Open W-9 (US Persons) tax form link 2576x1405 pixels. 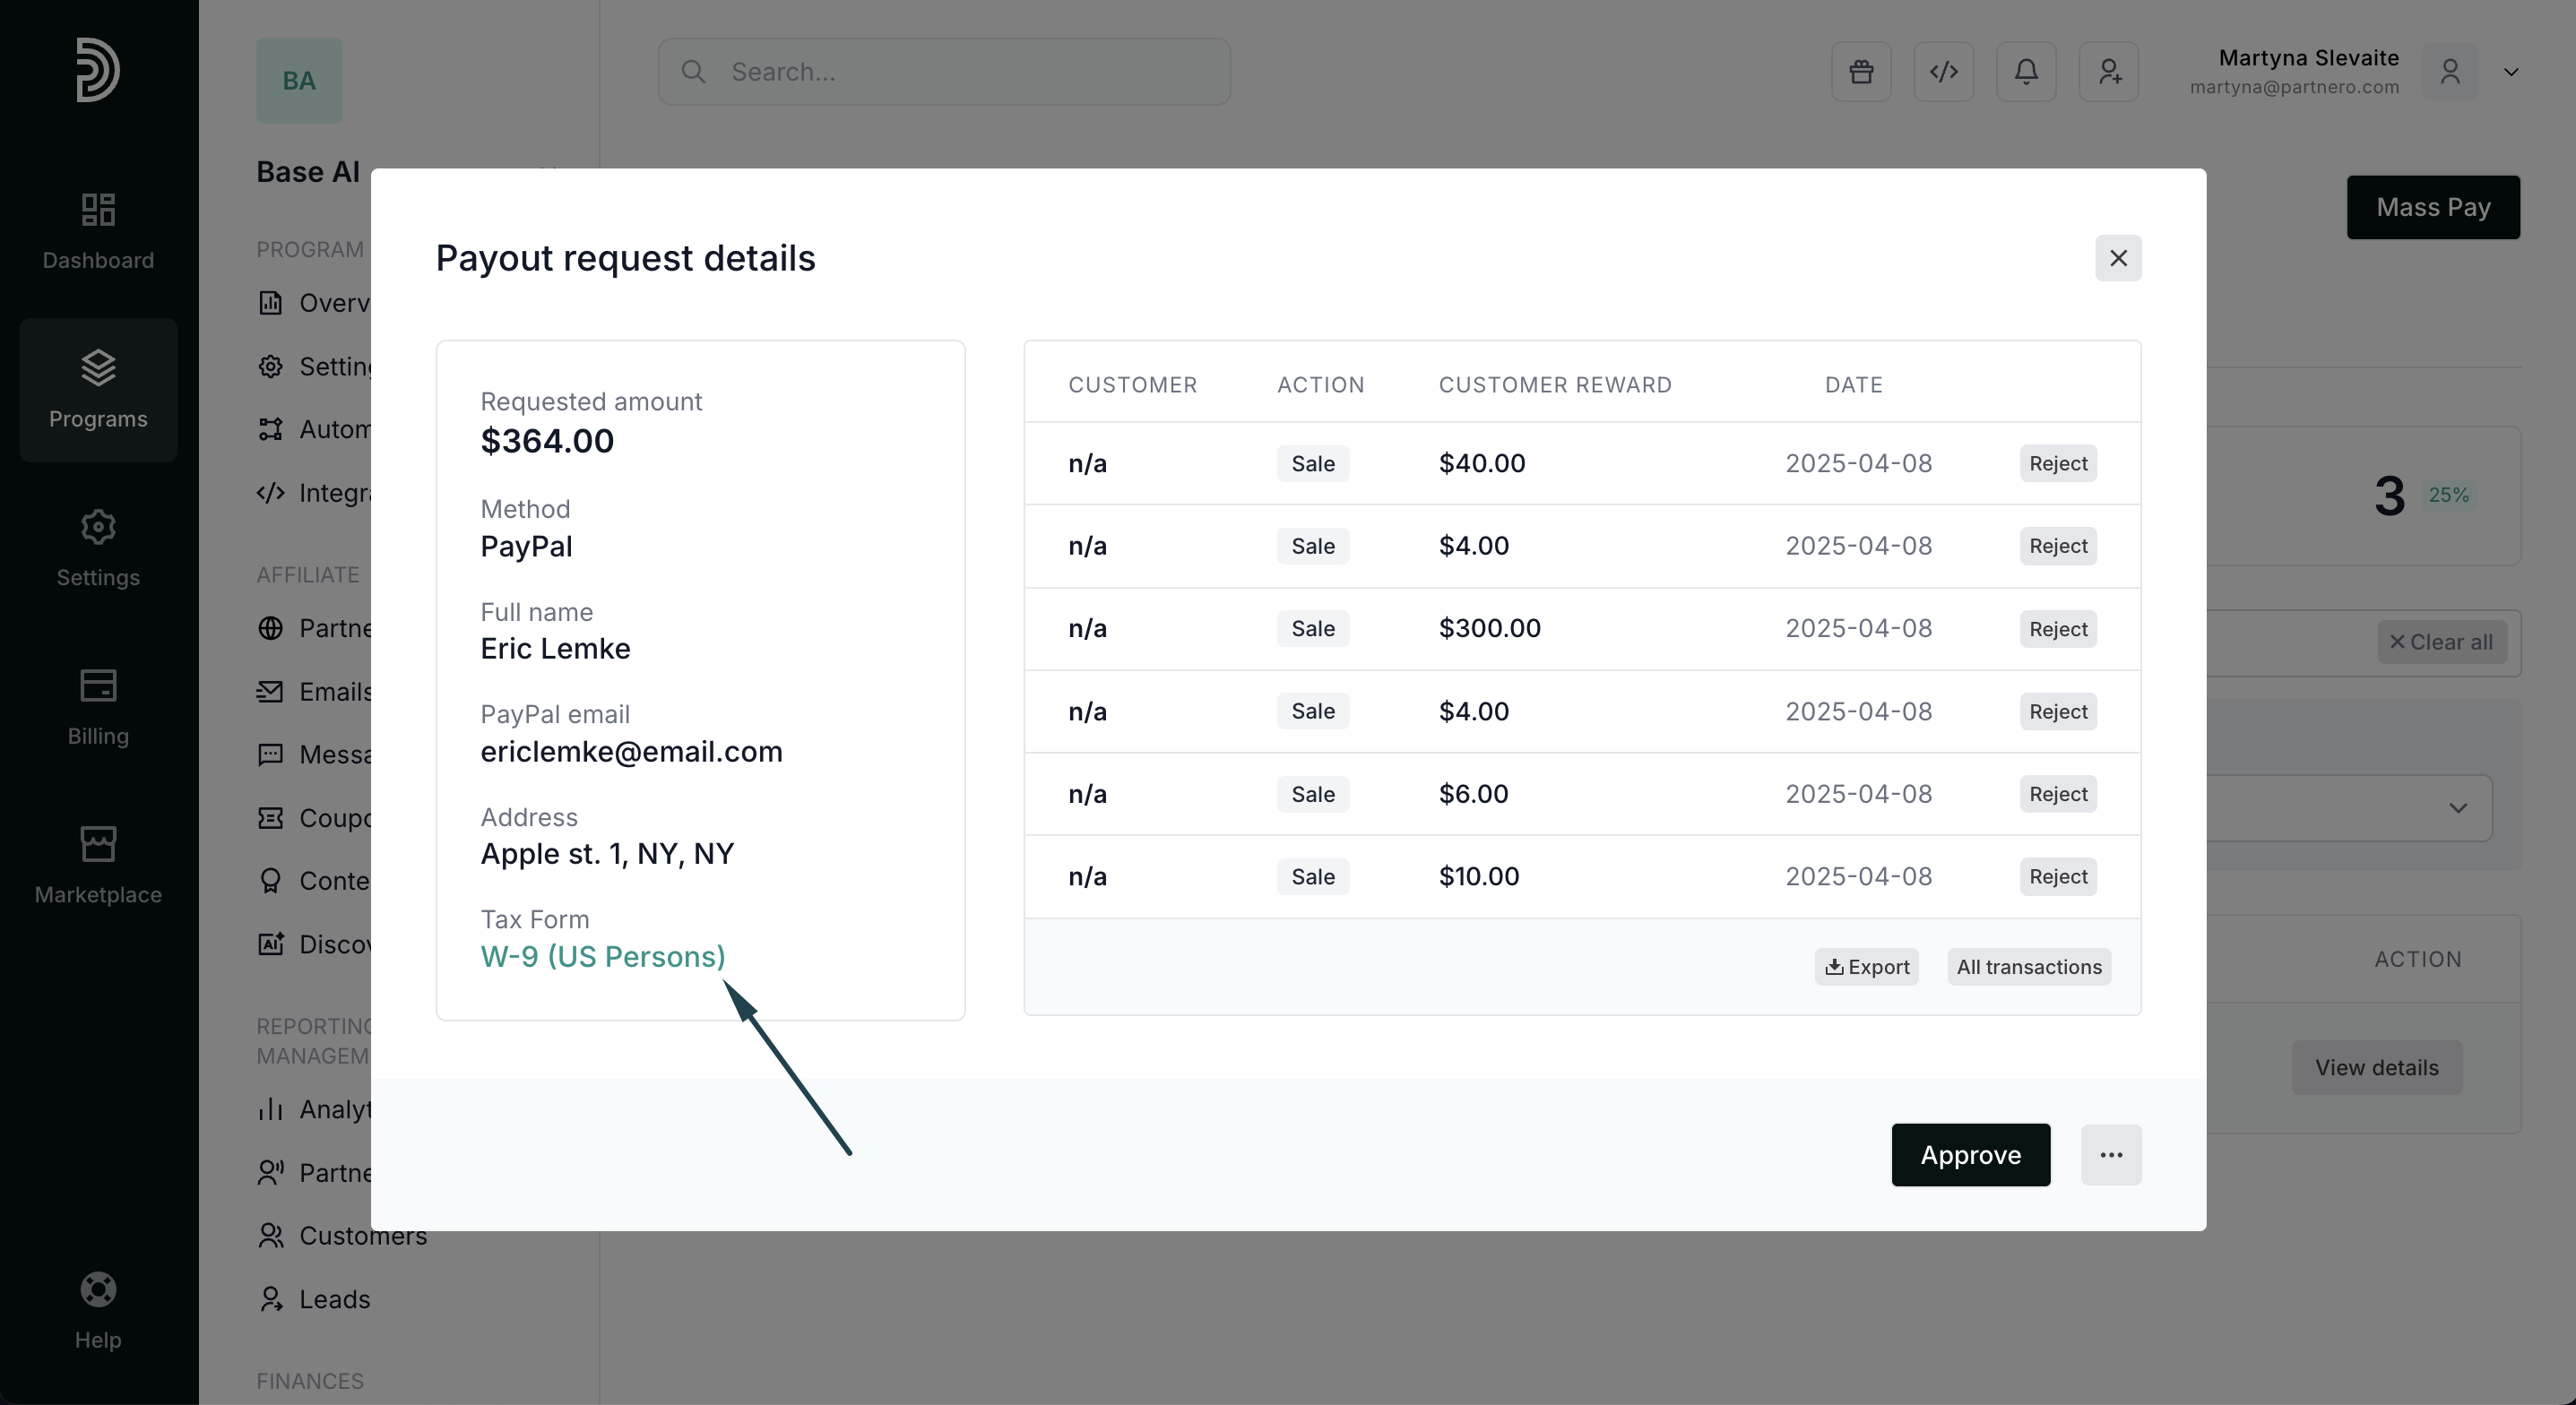(x=602, y=957)
